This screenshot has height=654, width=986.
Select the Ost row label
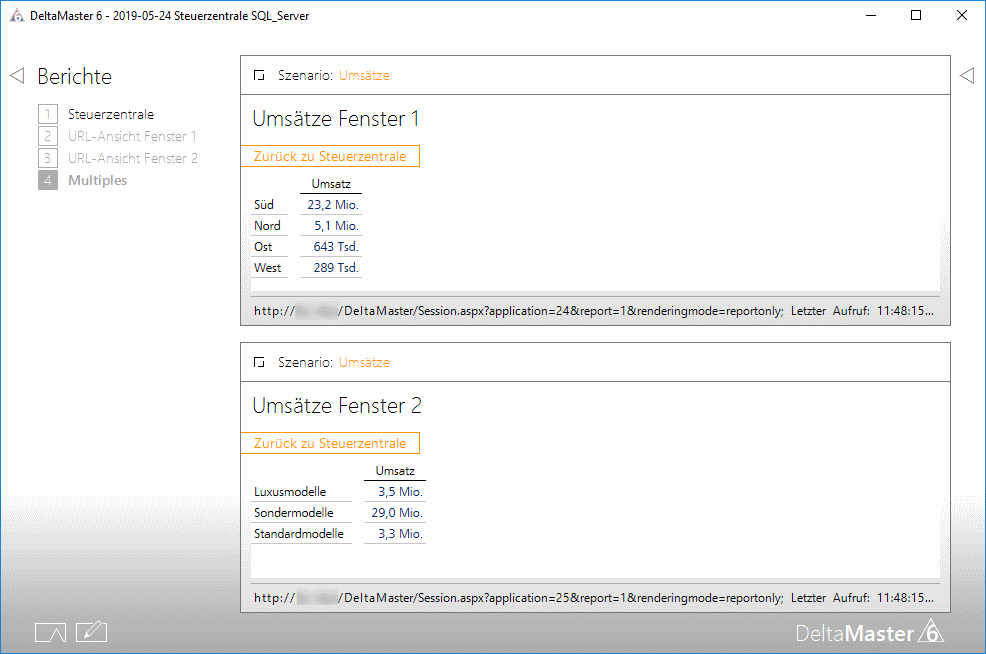click(x=263, y=247)
